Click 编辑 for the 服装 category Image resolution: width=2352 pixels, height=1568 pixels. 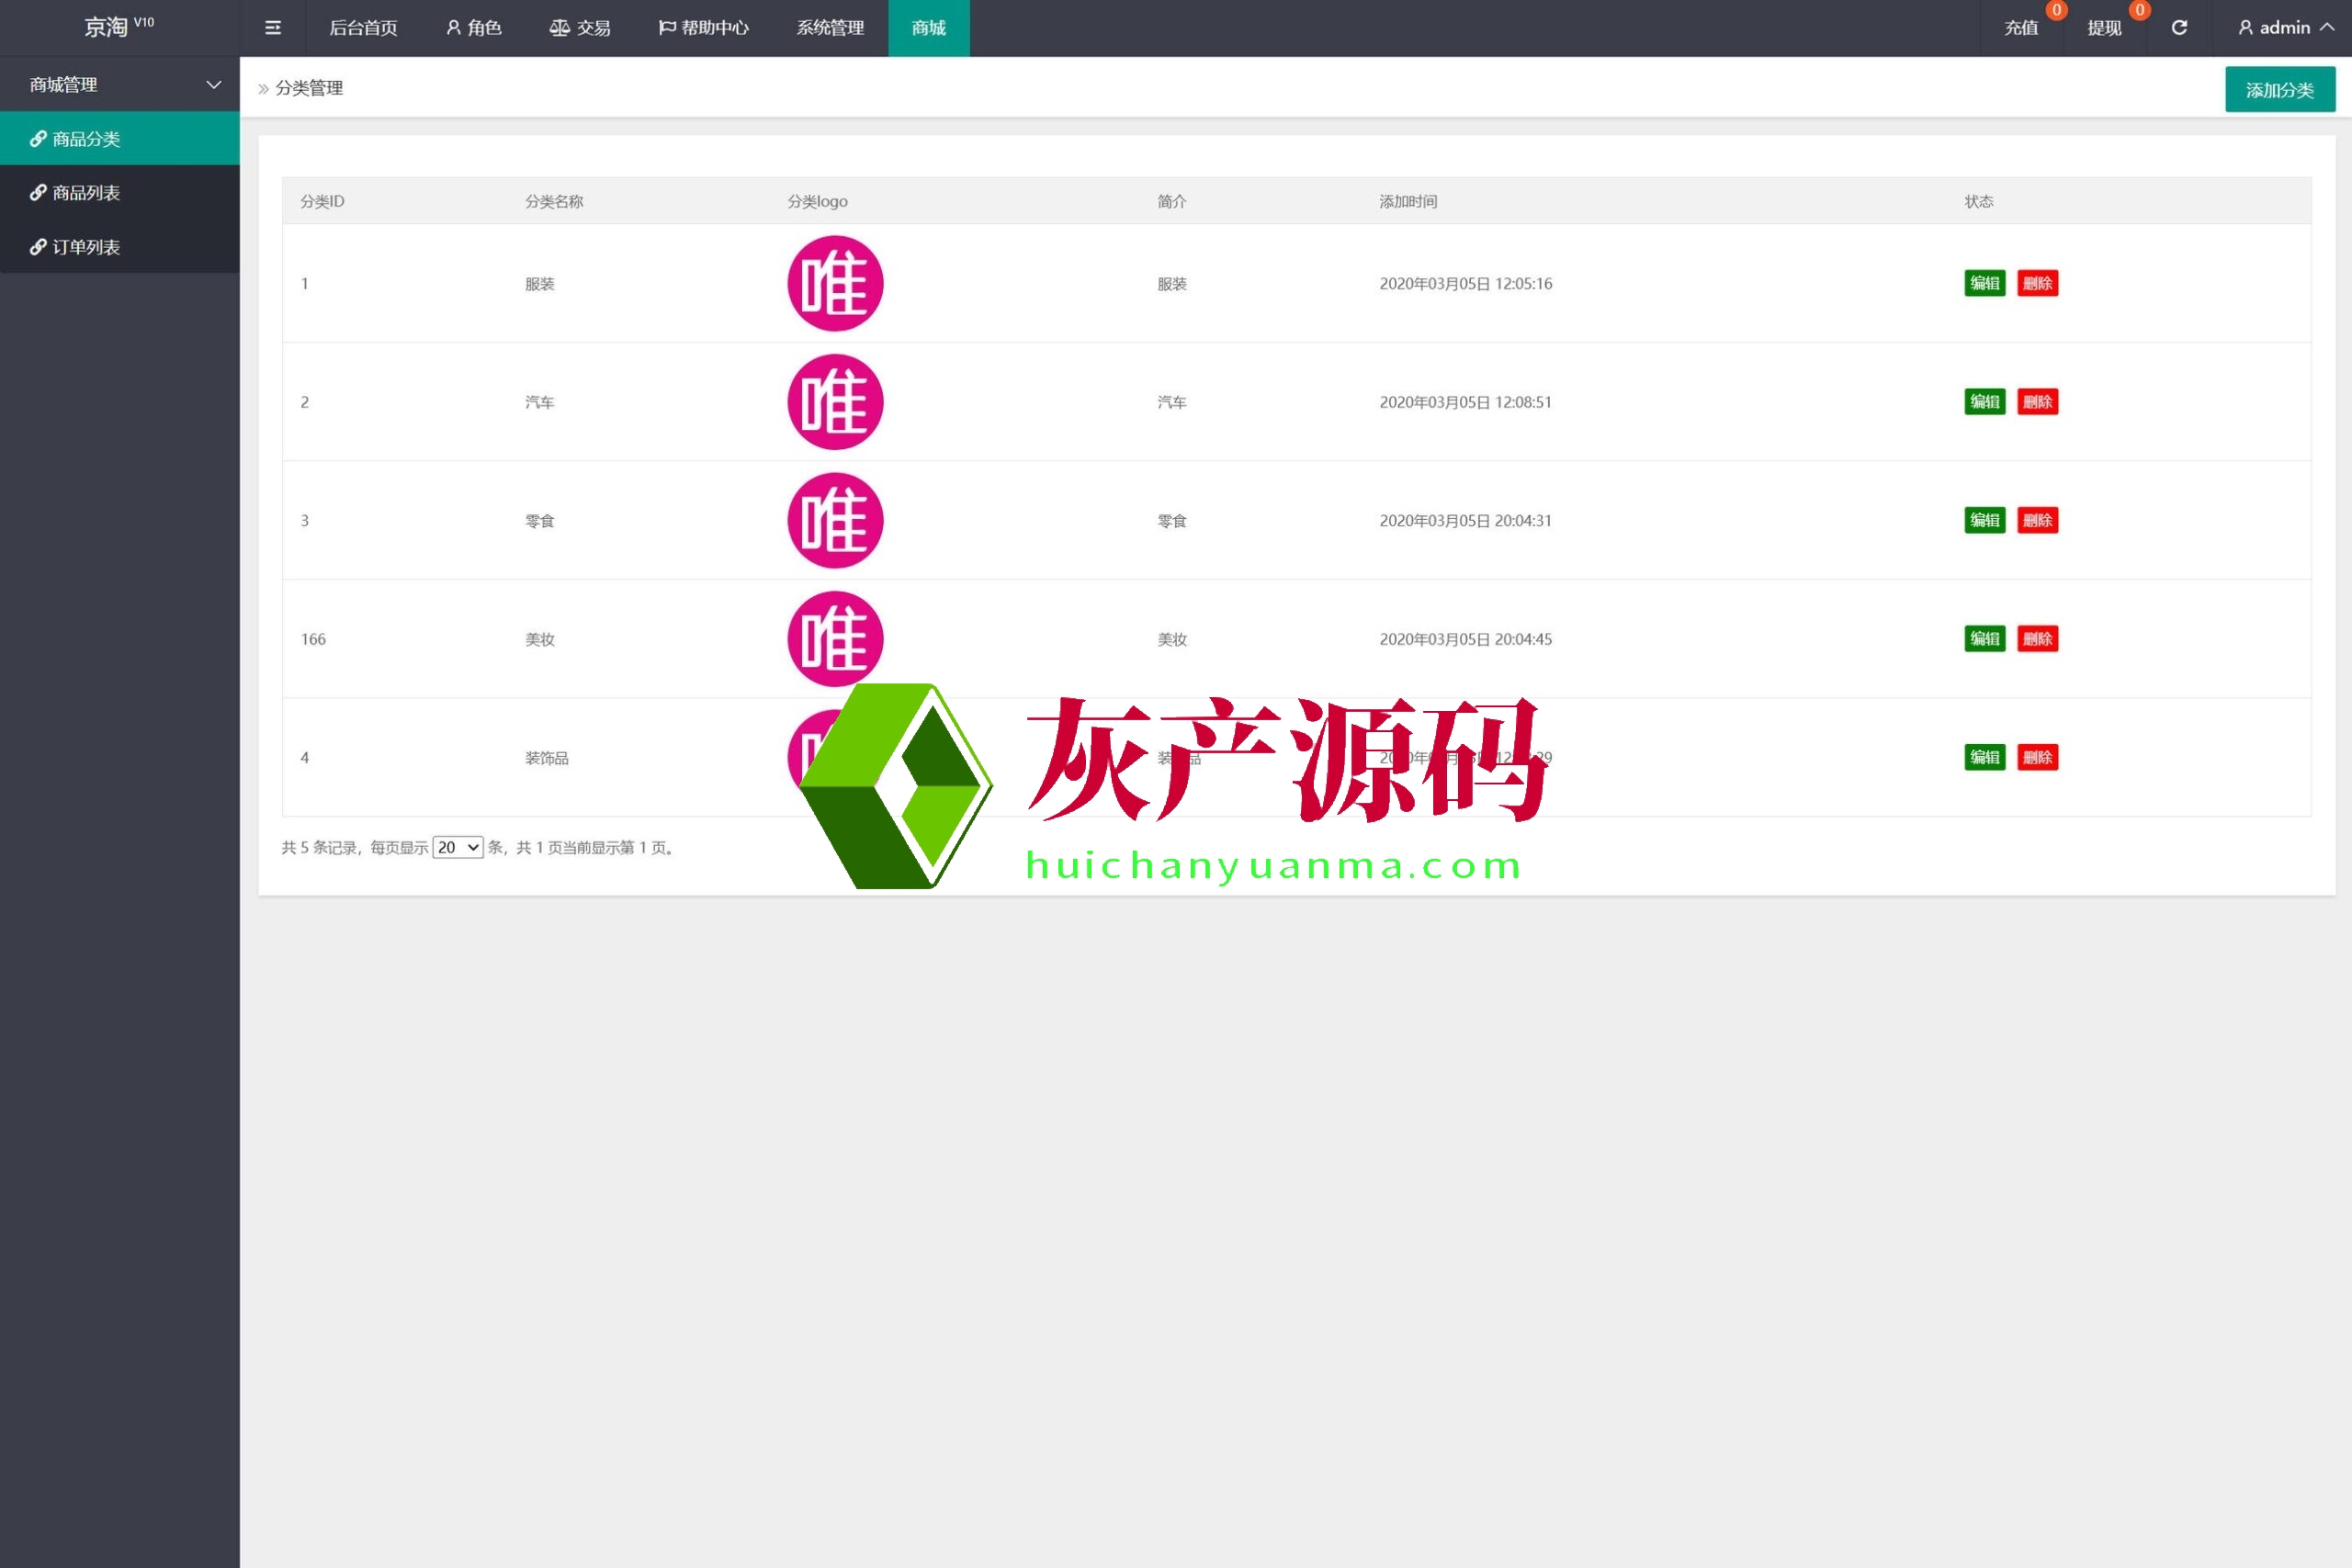pyautogui.click(x=1984, y=283)
